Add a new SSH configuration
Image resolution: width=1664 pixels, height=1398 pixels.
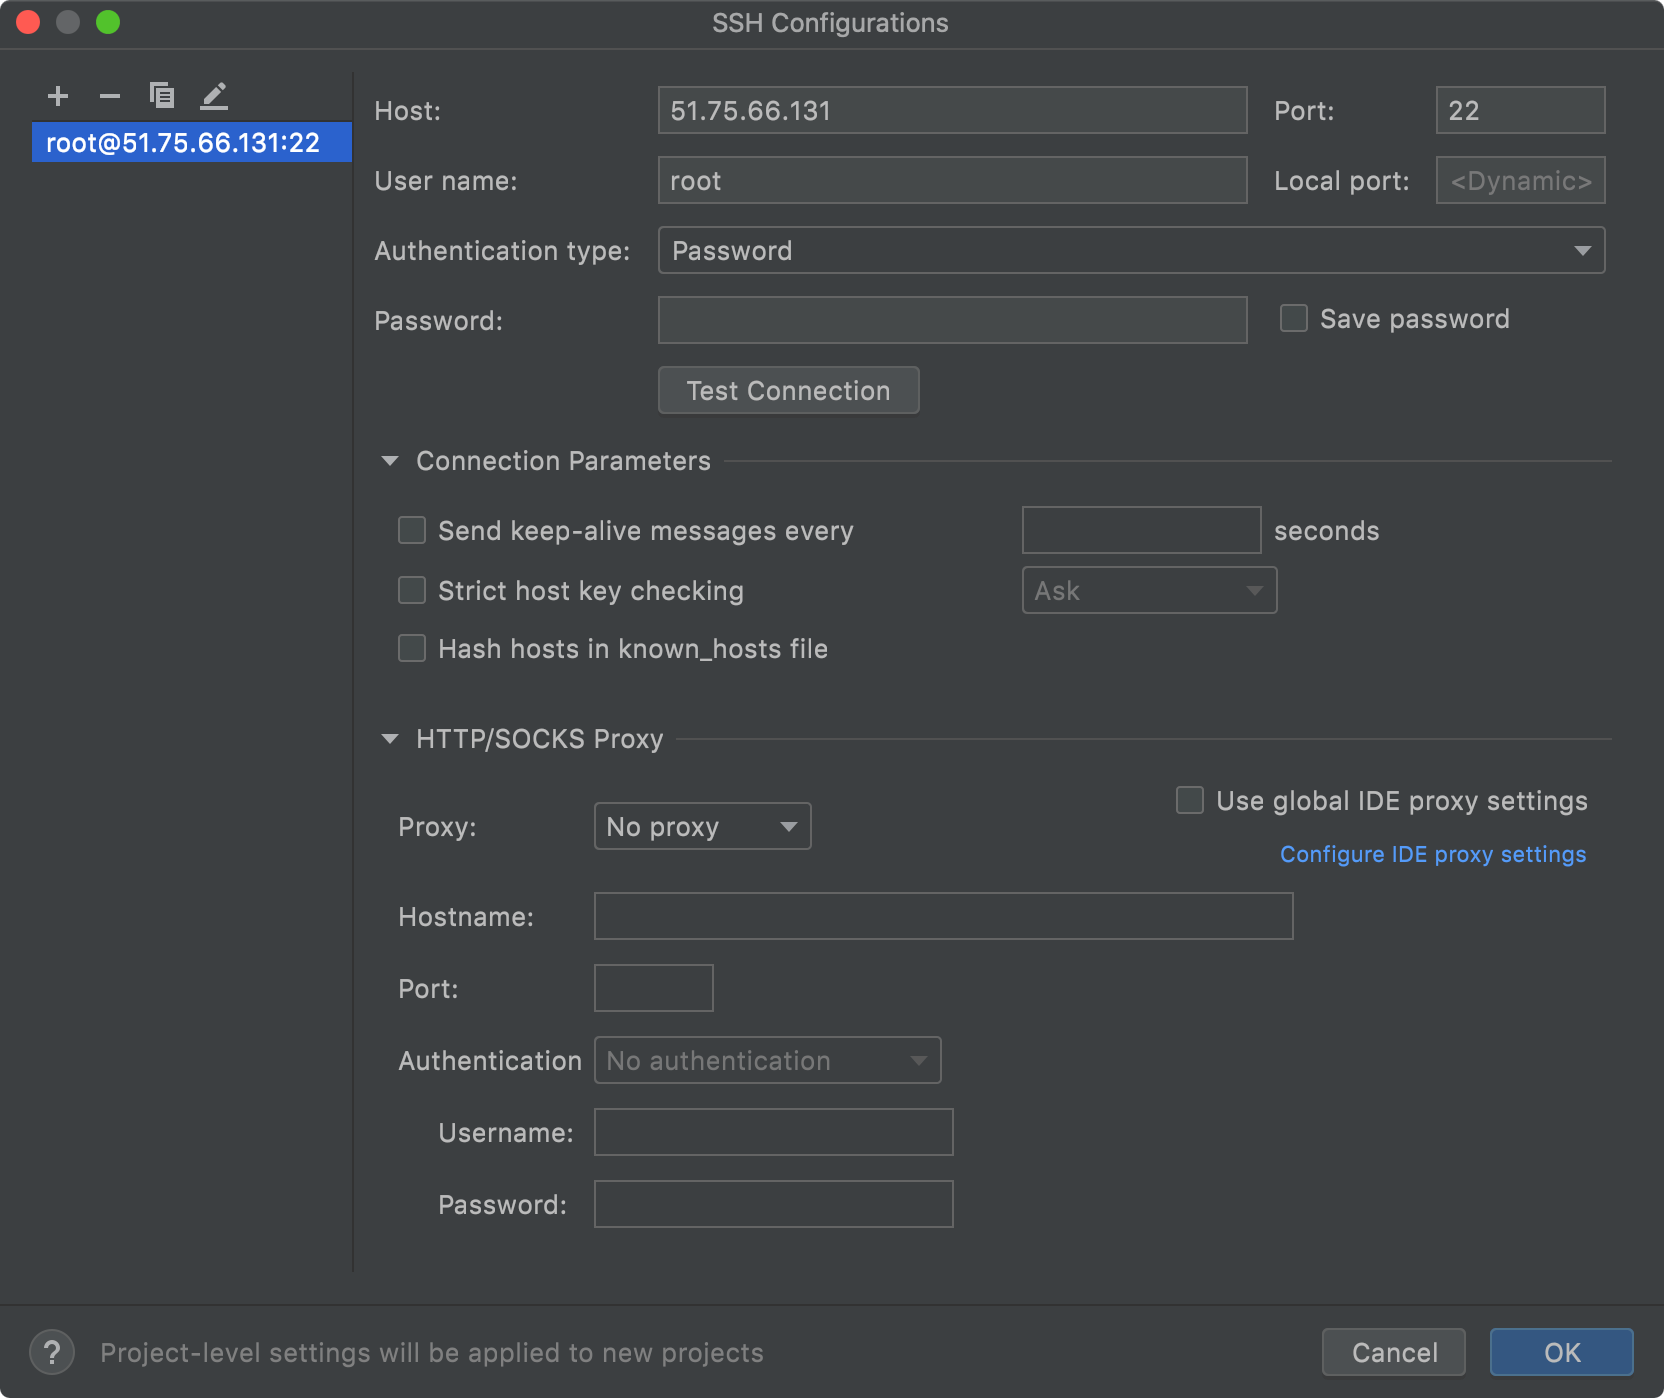57,96
